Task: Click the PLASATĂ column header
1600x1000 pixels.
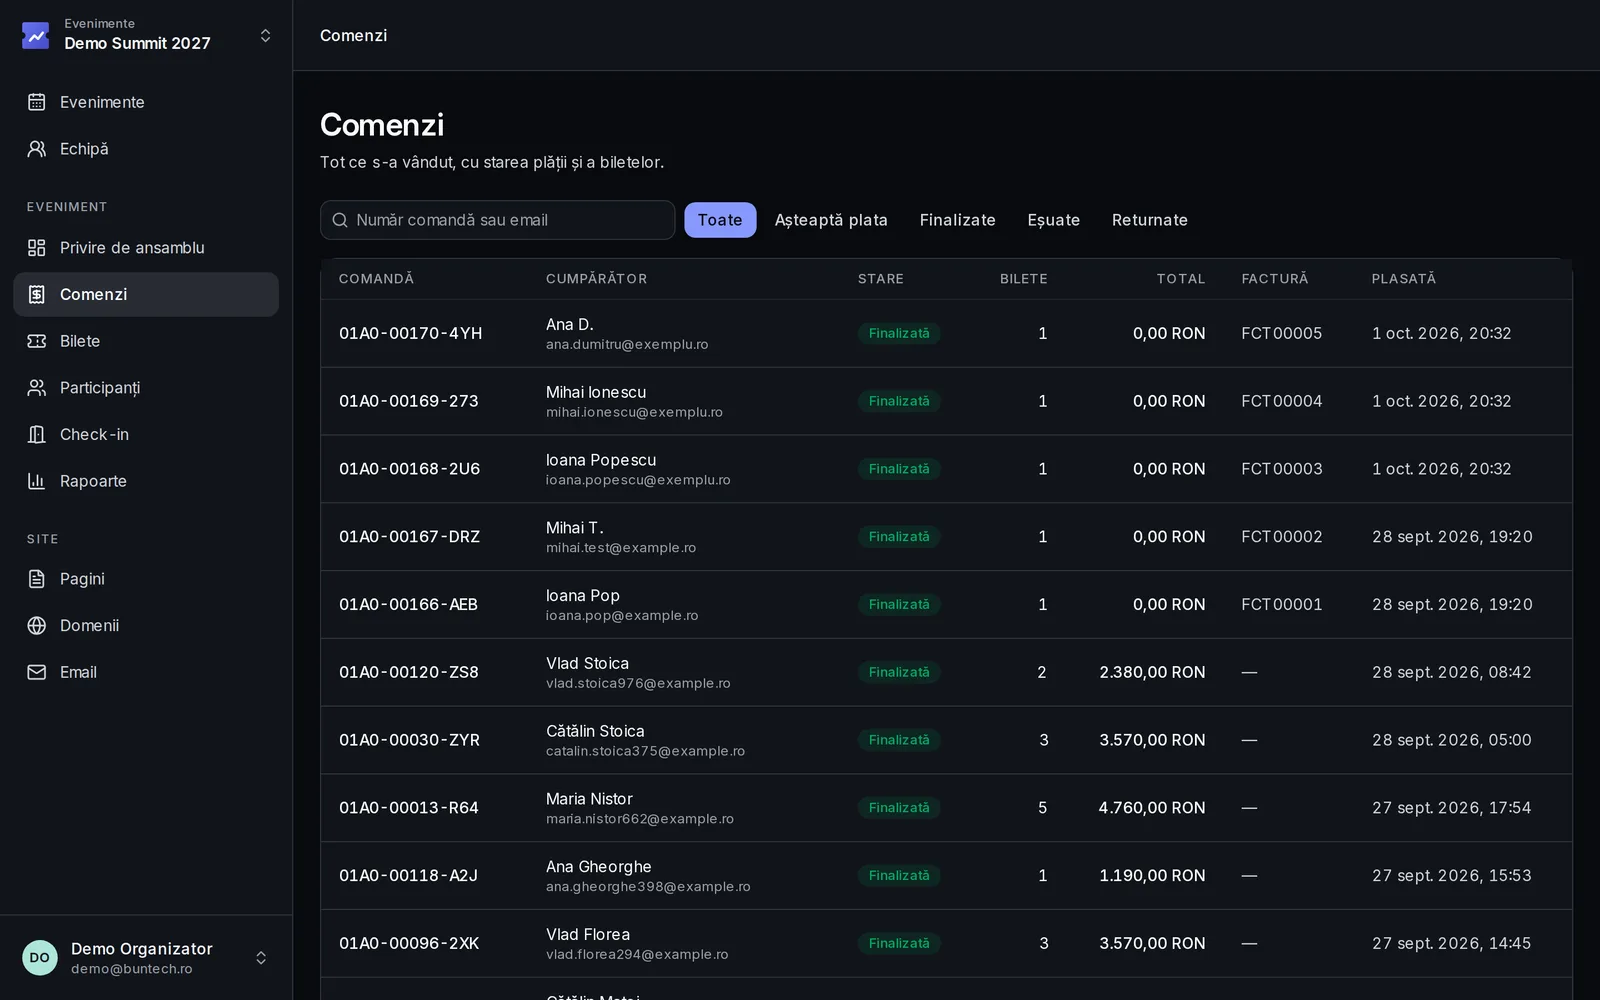Action: point(1404,279)
